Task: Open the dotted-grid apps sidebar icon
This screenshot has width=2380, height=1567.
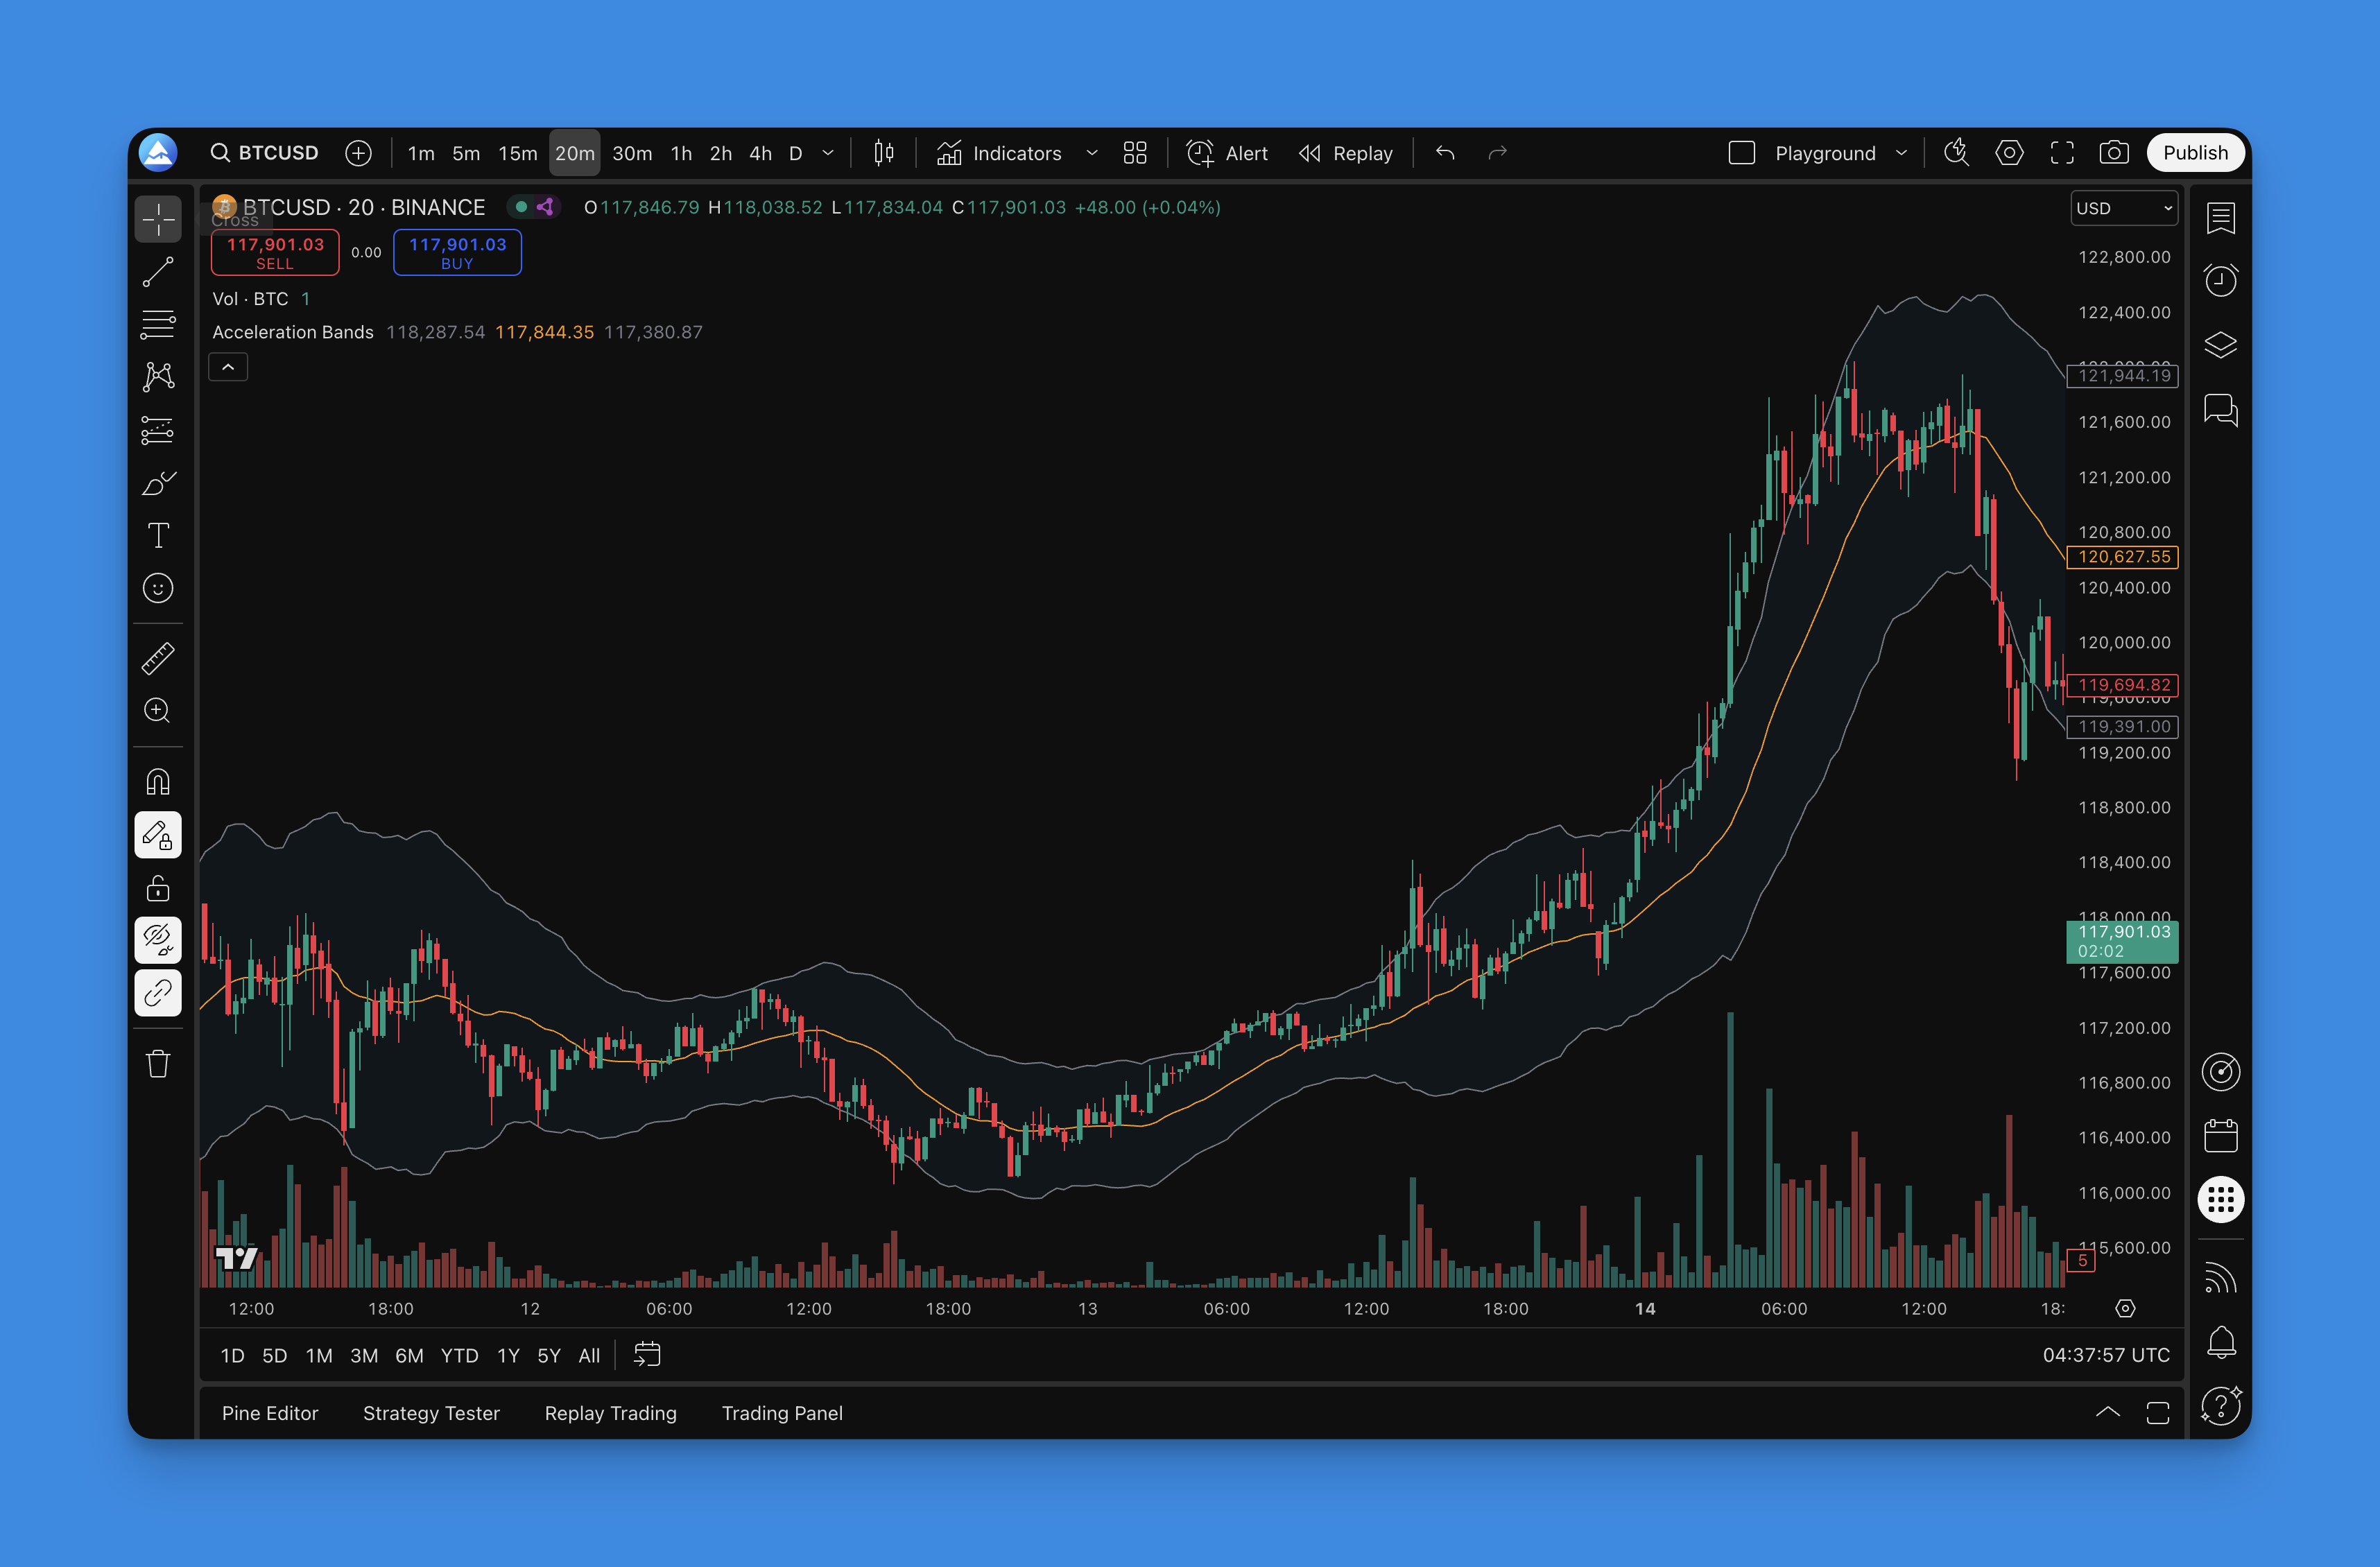Action: click(x=2221, y=1199)
